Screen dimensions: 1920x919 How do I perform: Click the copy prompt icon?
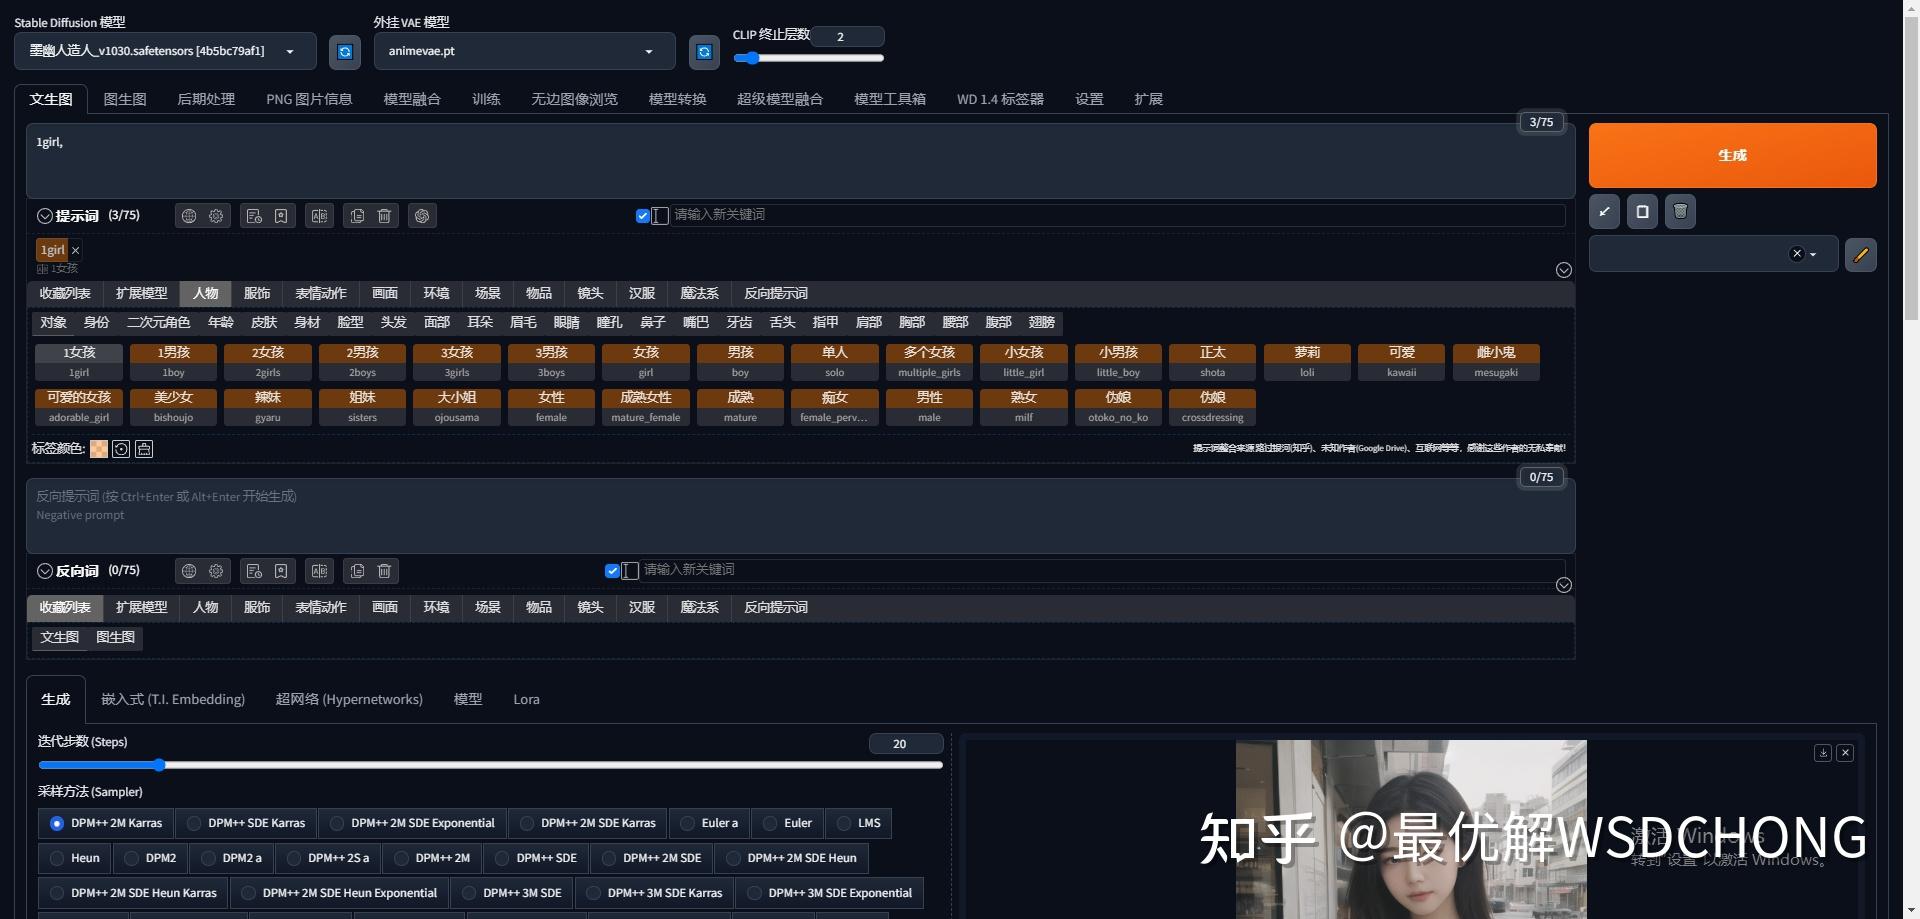pos(357,215)
